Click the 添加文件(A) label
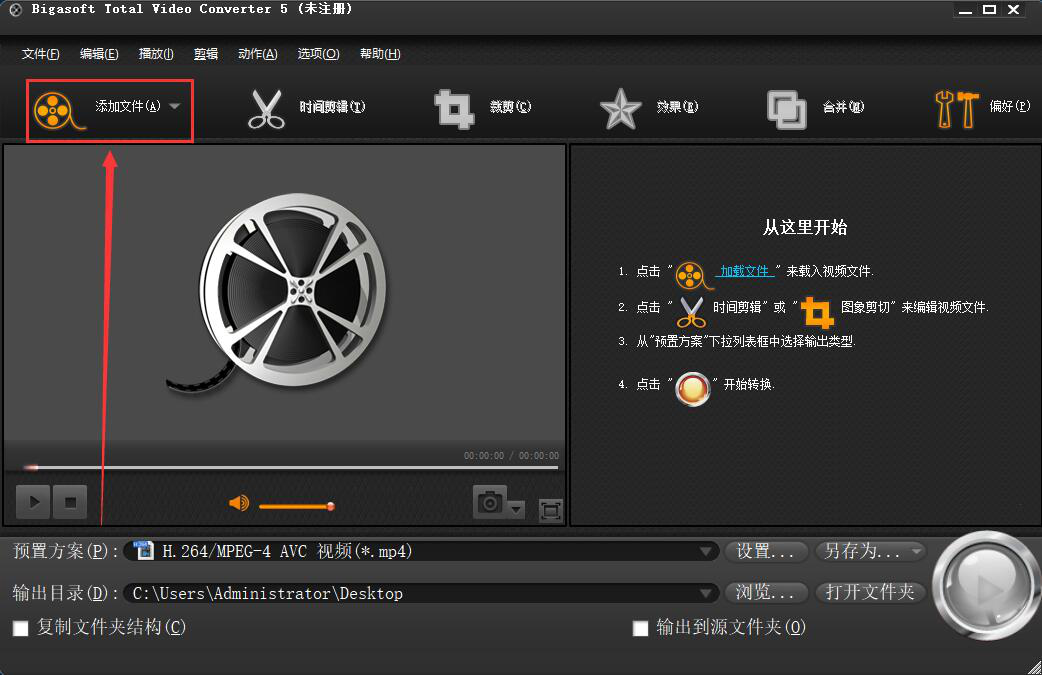Screen dimensions: 1042x675 point(128,106)
